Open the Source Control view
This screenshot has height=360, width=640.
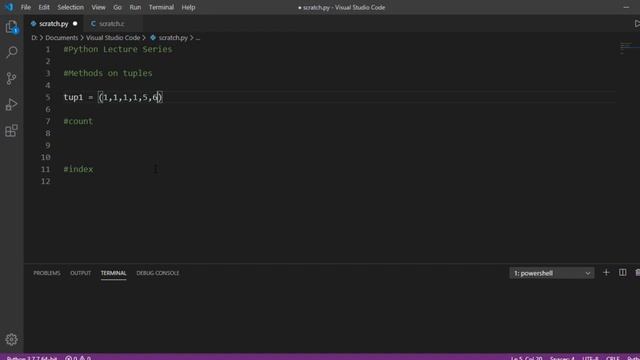coord(11,78)
